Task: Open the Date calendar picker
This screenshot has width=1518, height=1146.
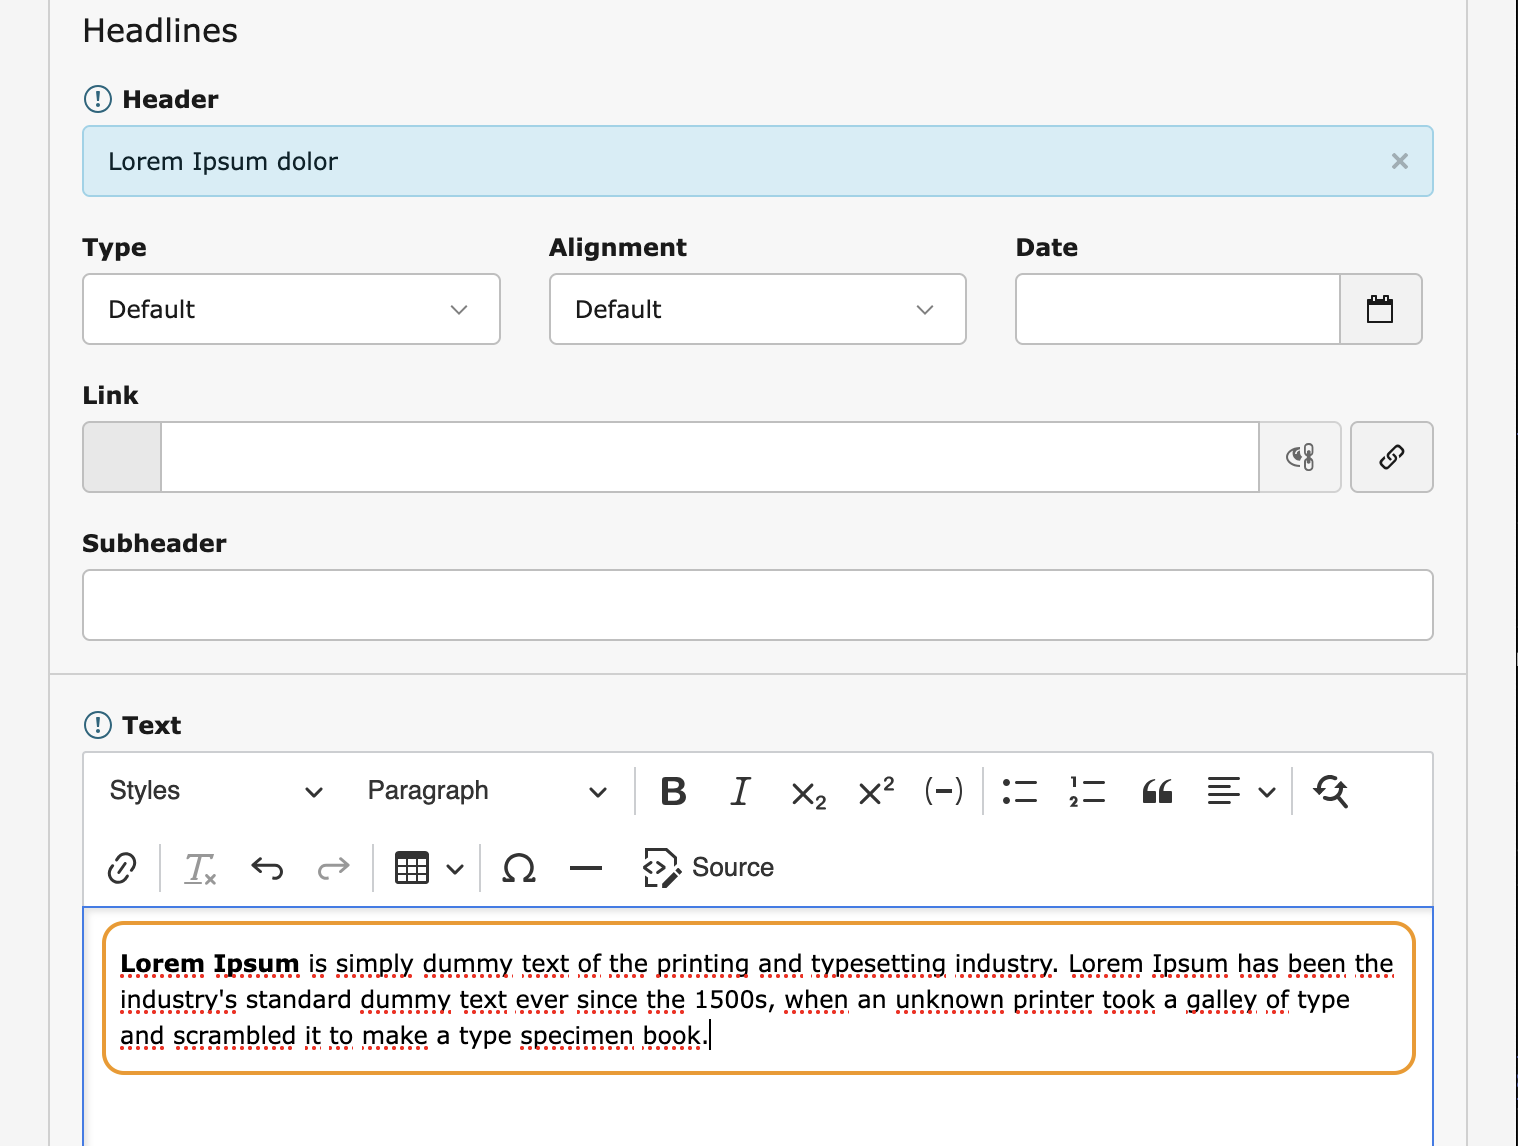Action: point(1380,309)
